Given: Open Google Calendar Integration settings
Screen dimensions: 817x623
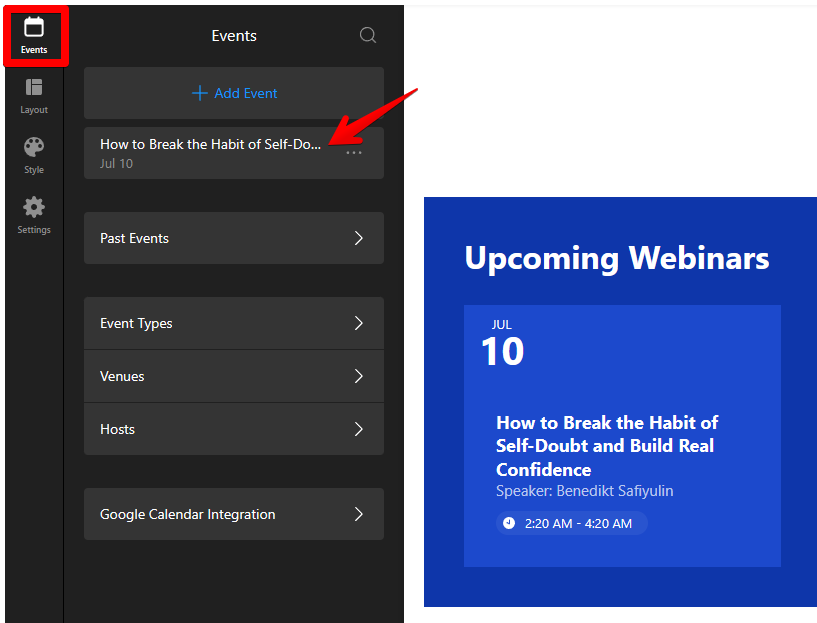Looking at the screenshot, I should click(x=234, y=514).
